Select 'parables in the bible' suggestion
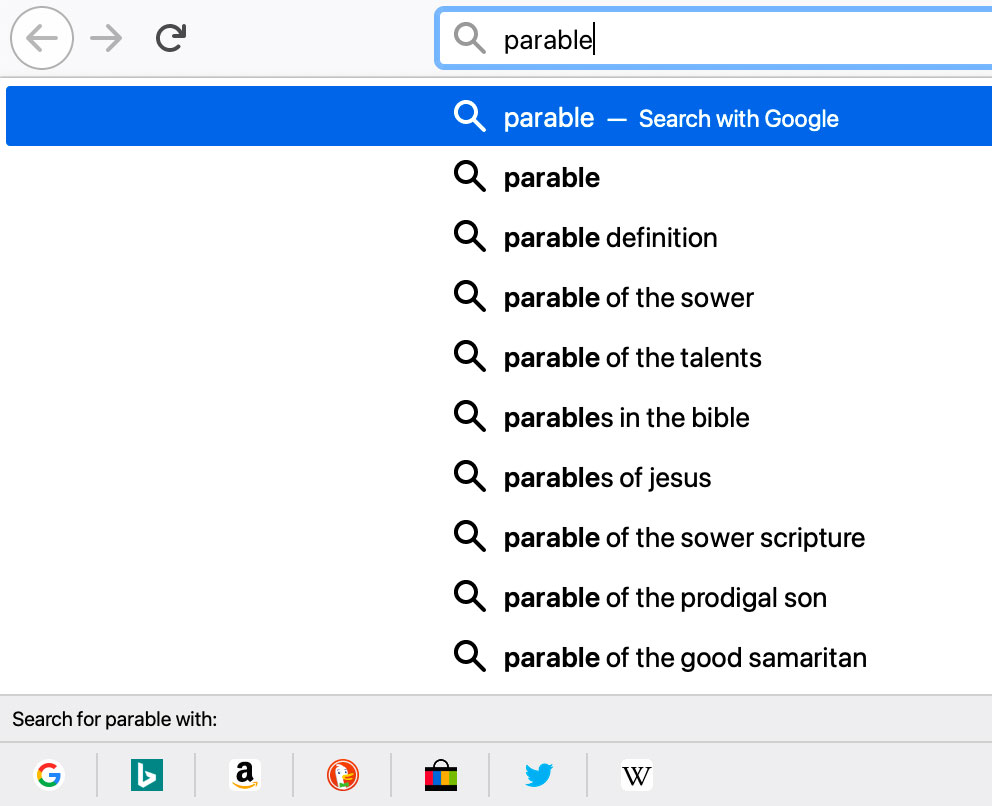992x806 pixels. point(626,417)
